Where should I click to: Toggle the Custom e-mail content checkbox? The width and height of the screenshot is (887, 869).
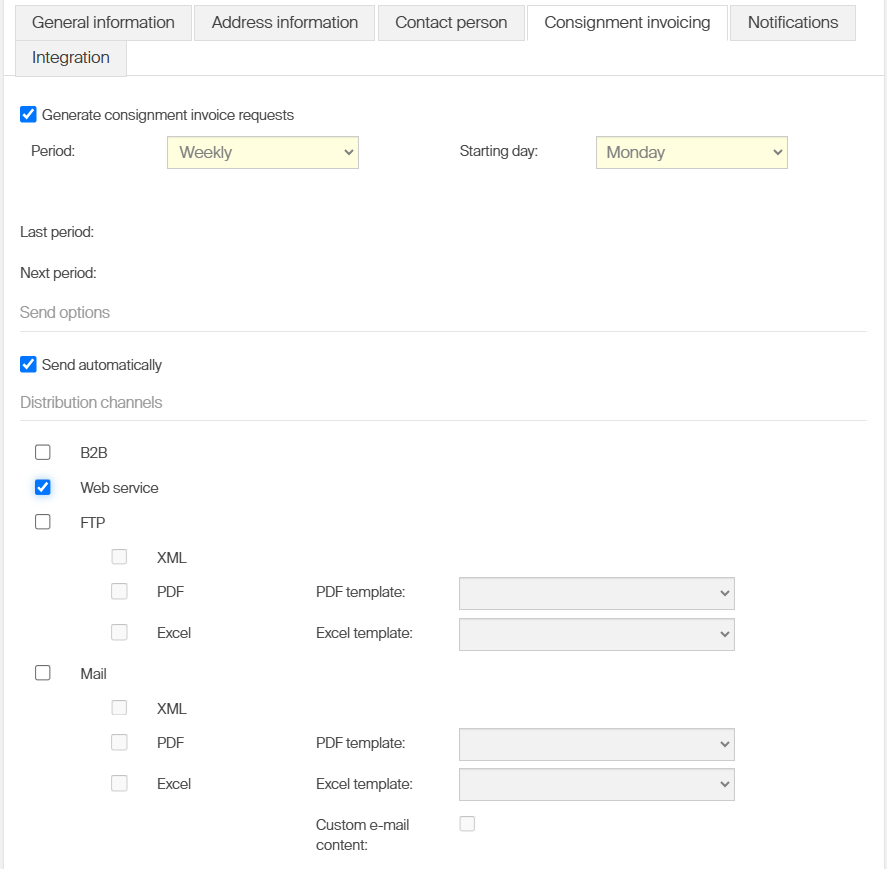click(x=467, y=824)
